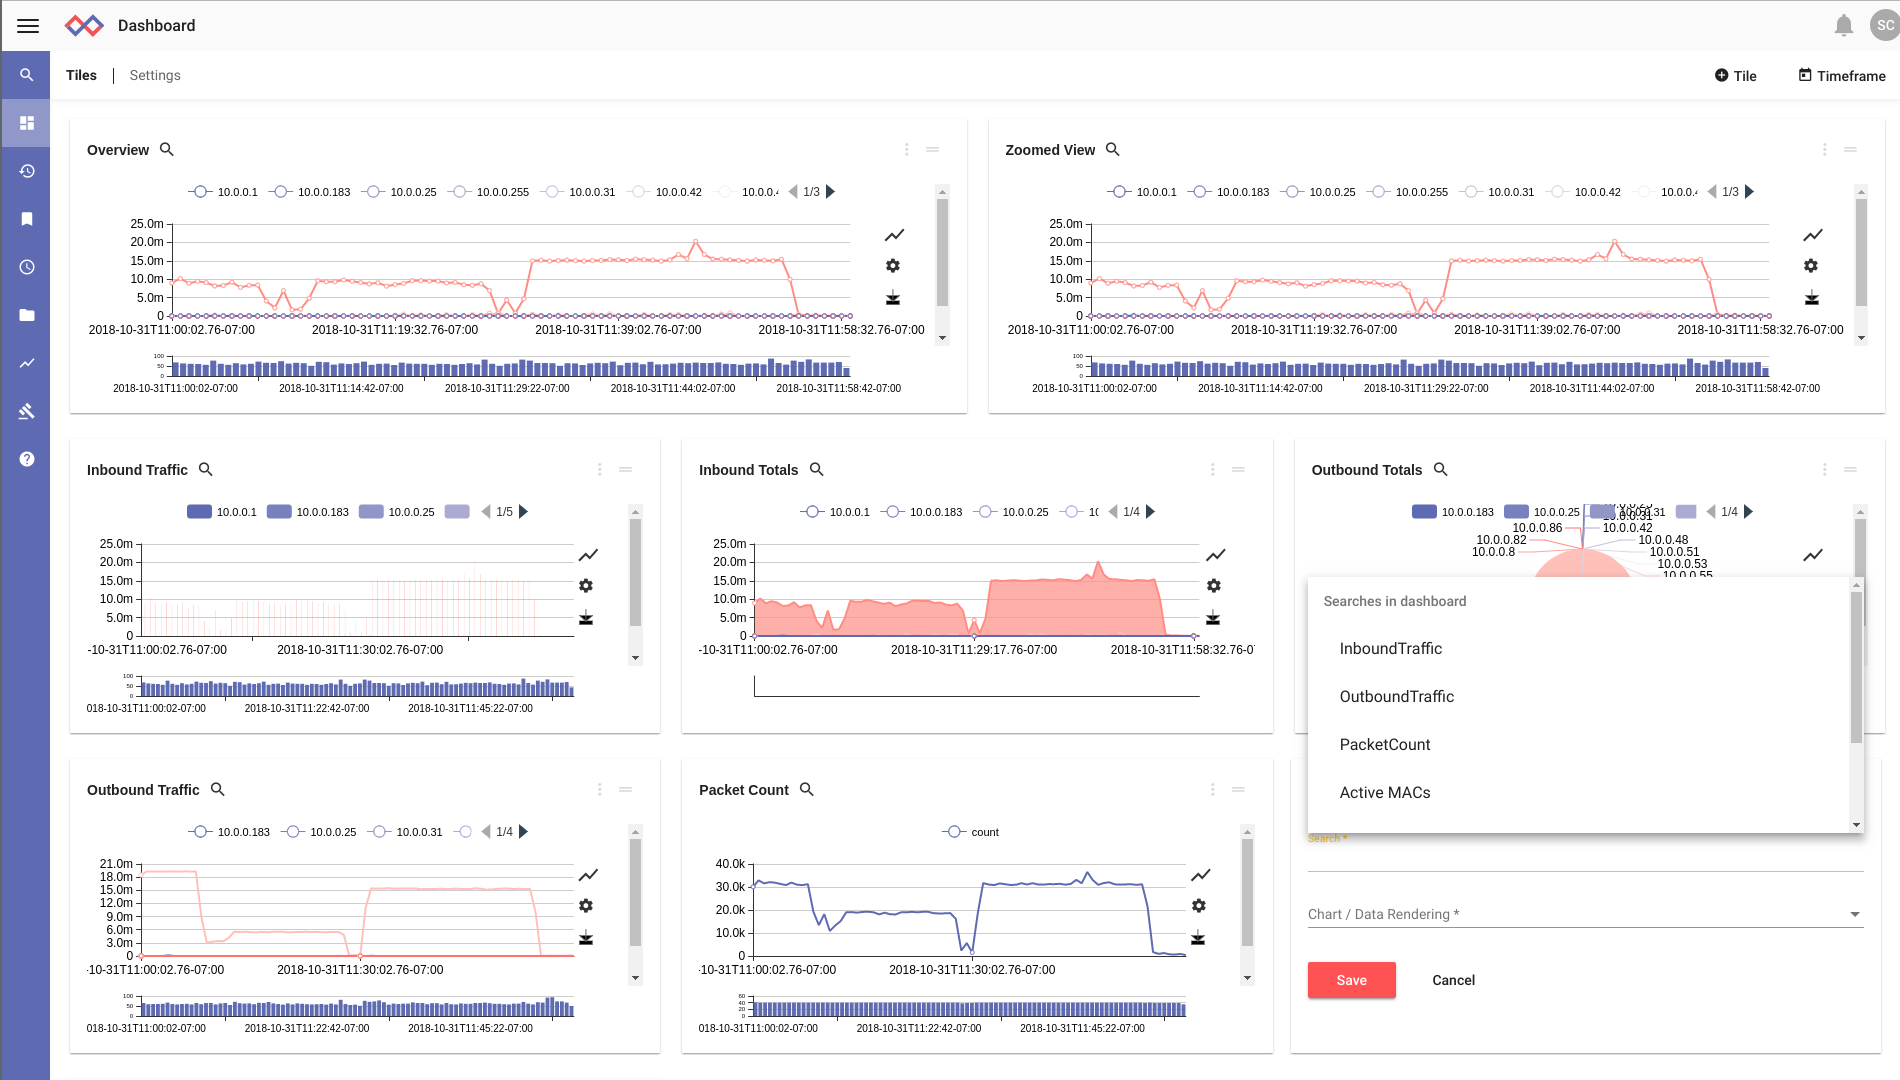Toggle 10.0.0.1 series in Inbound Totals legend
Viewport: 1900px width, 1080px height.
(835, 512)
